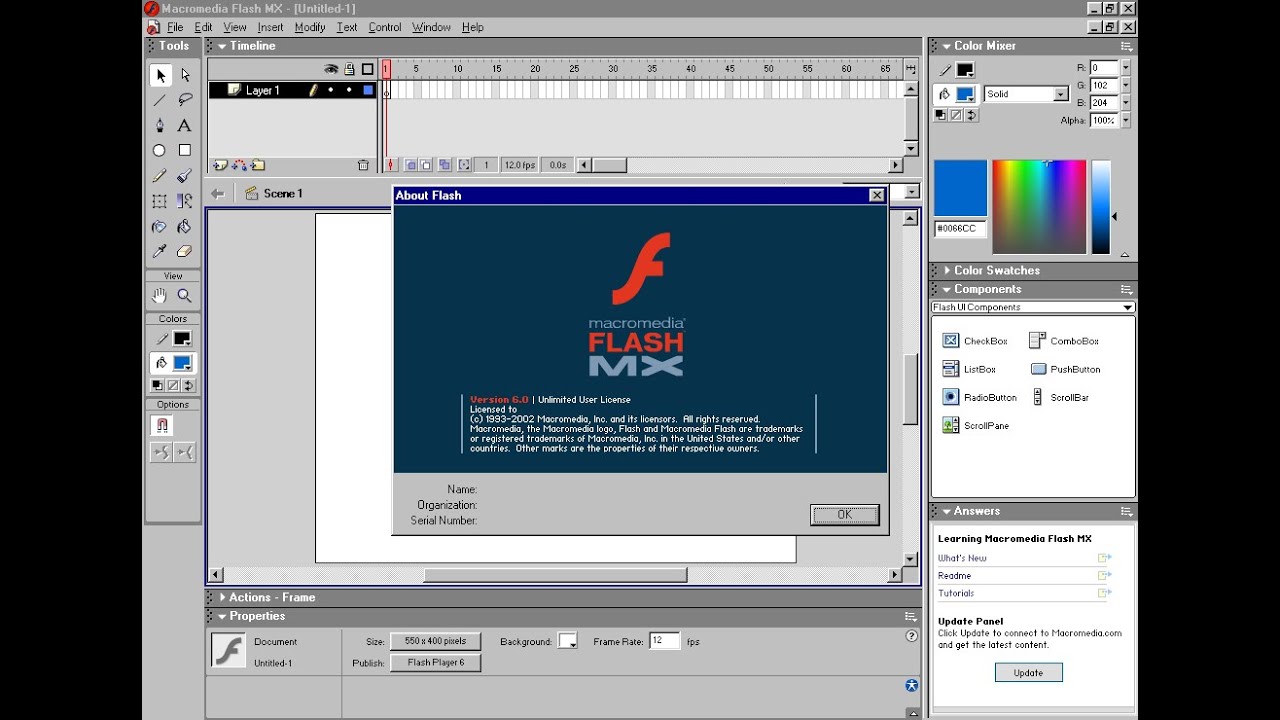Toggle show all layers as outlines
The width and height of the screenshot is (1280, 720).
pyautogui.click(x=368, y=69)
